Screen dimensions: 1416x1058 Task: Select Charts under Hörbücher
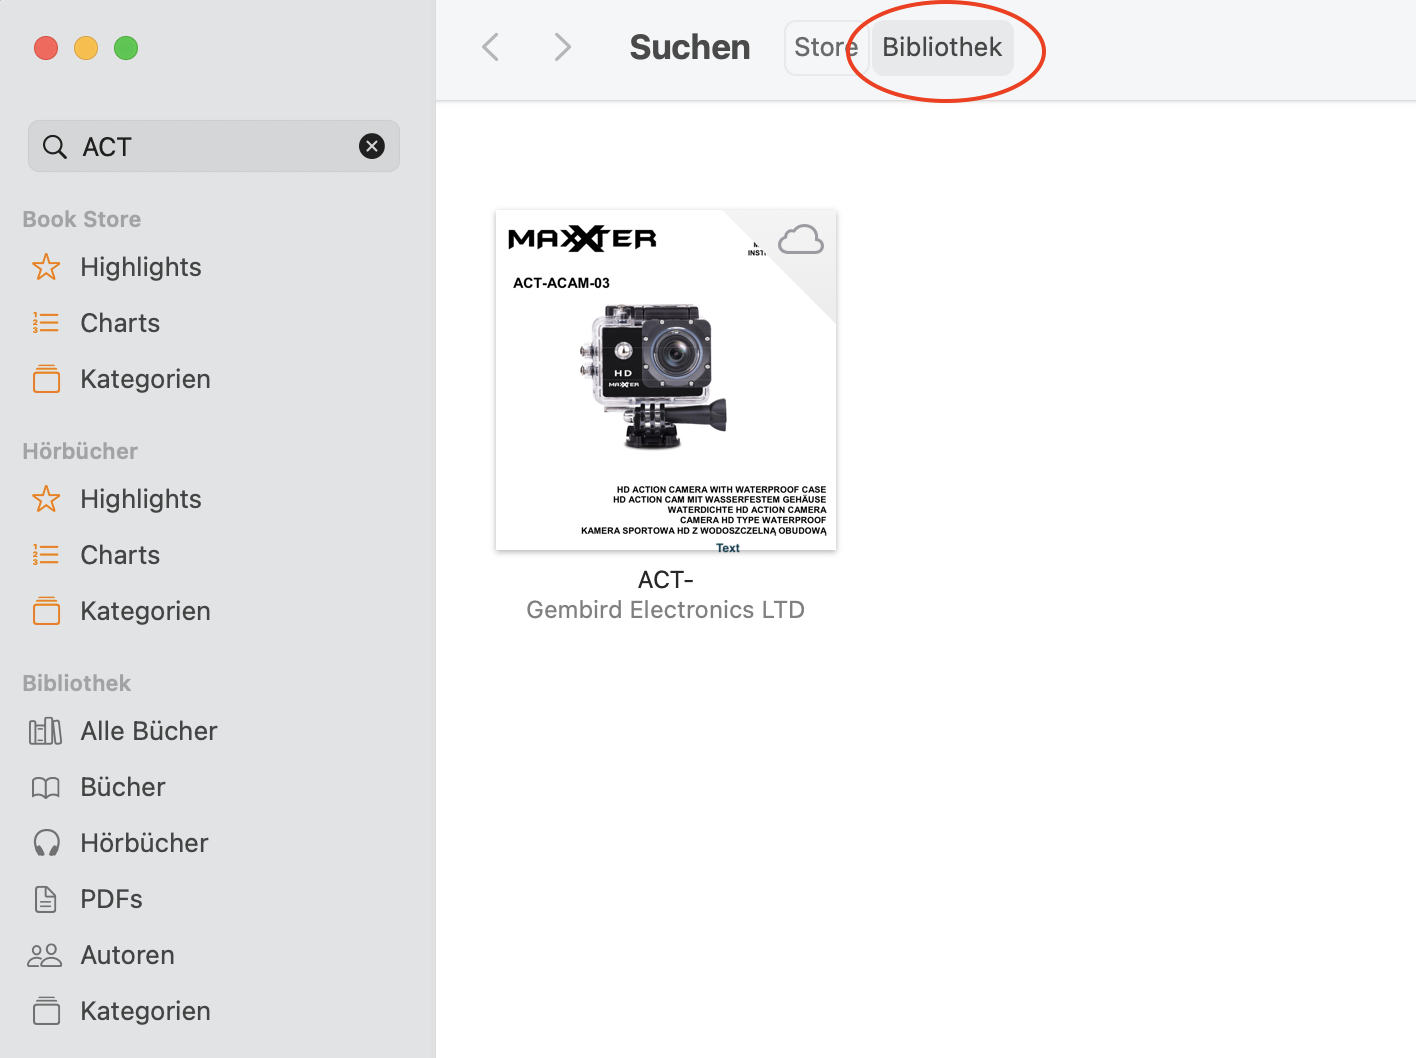120,555
